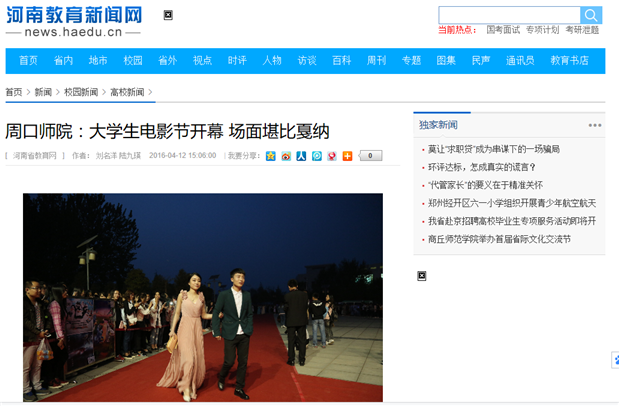Viewport: 619px width, 406px height.
Task: Click the broken image icon below 独家新闻 list
Action: [422, 276]
